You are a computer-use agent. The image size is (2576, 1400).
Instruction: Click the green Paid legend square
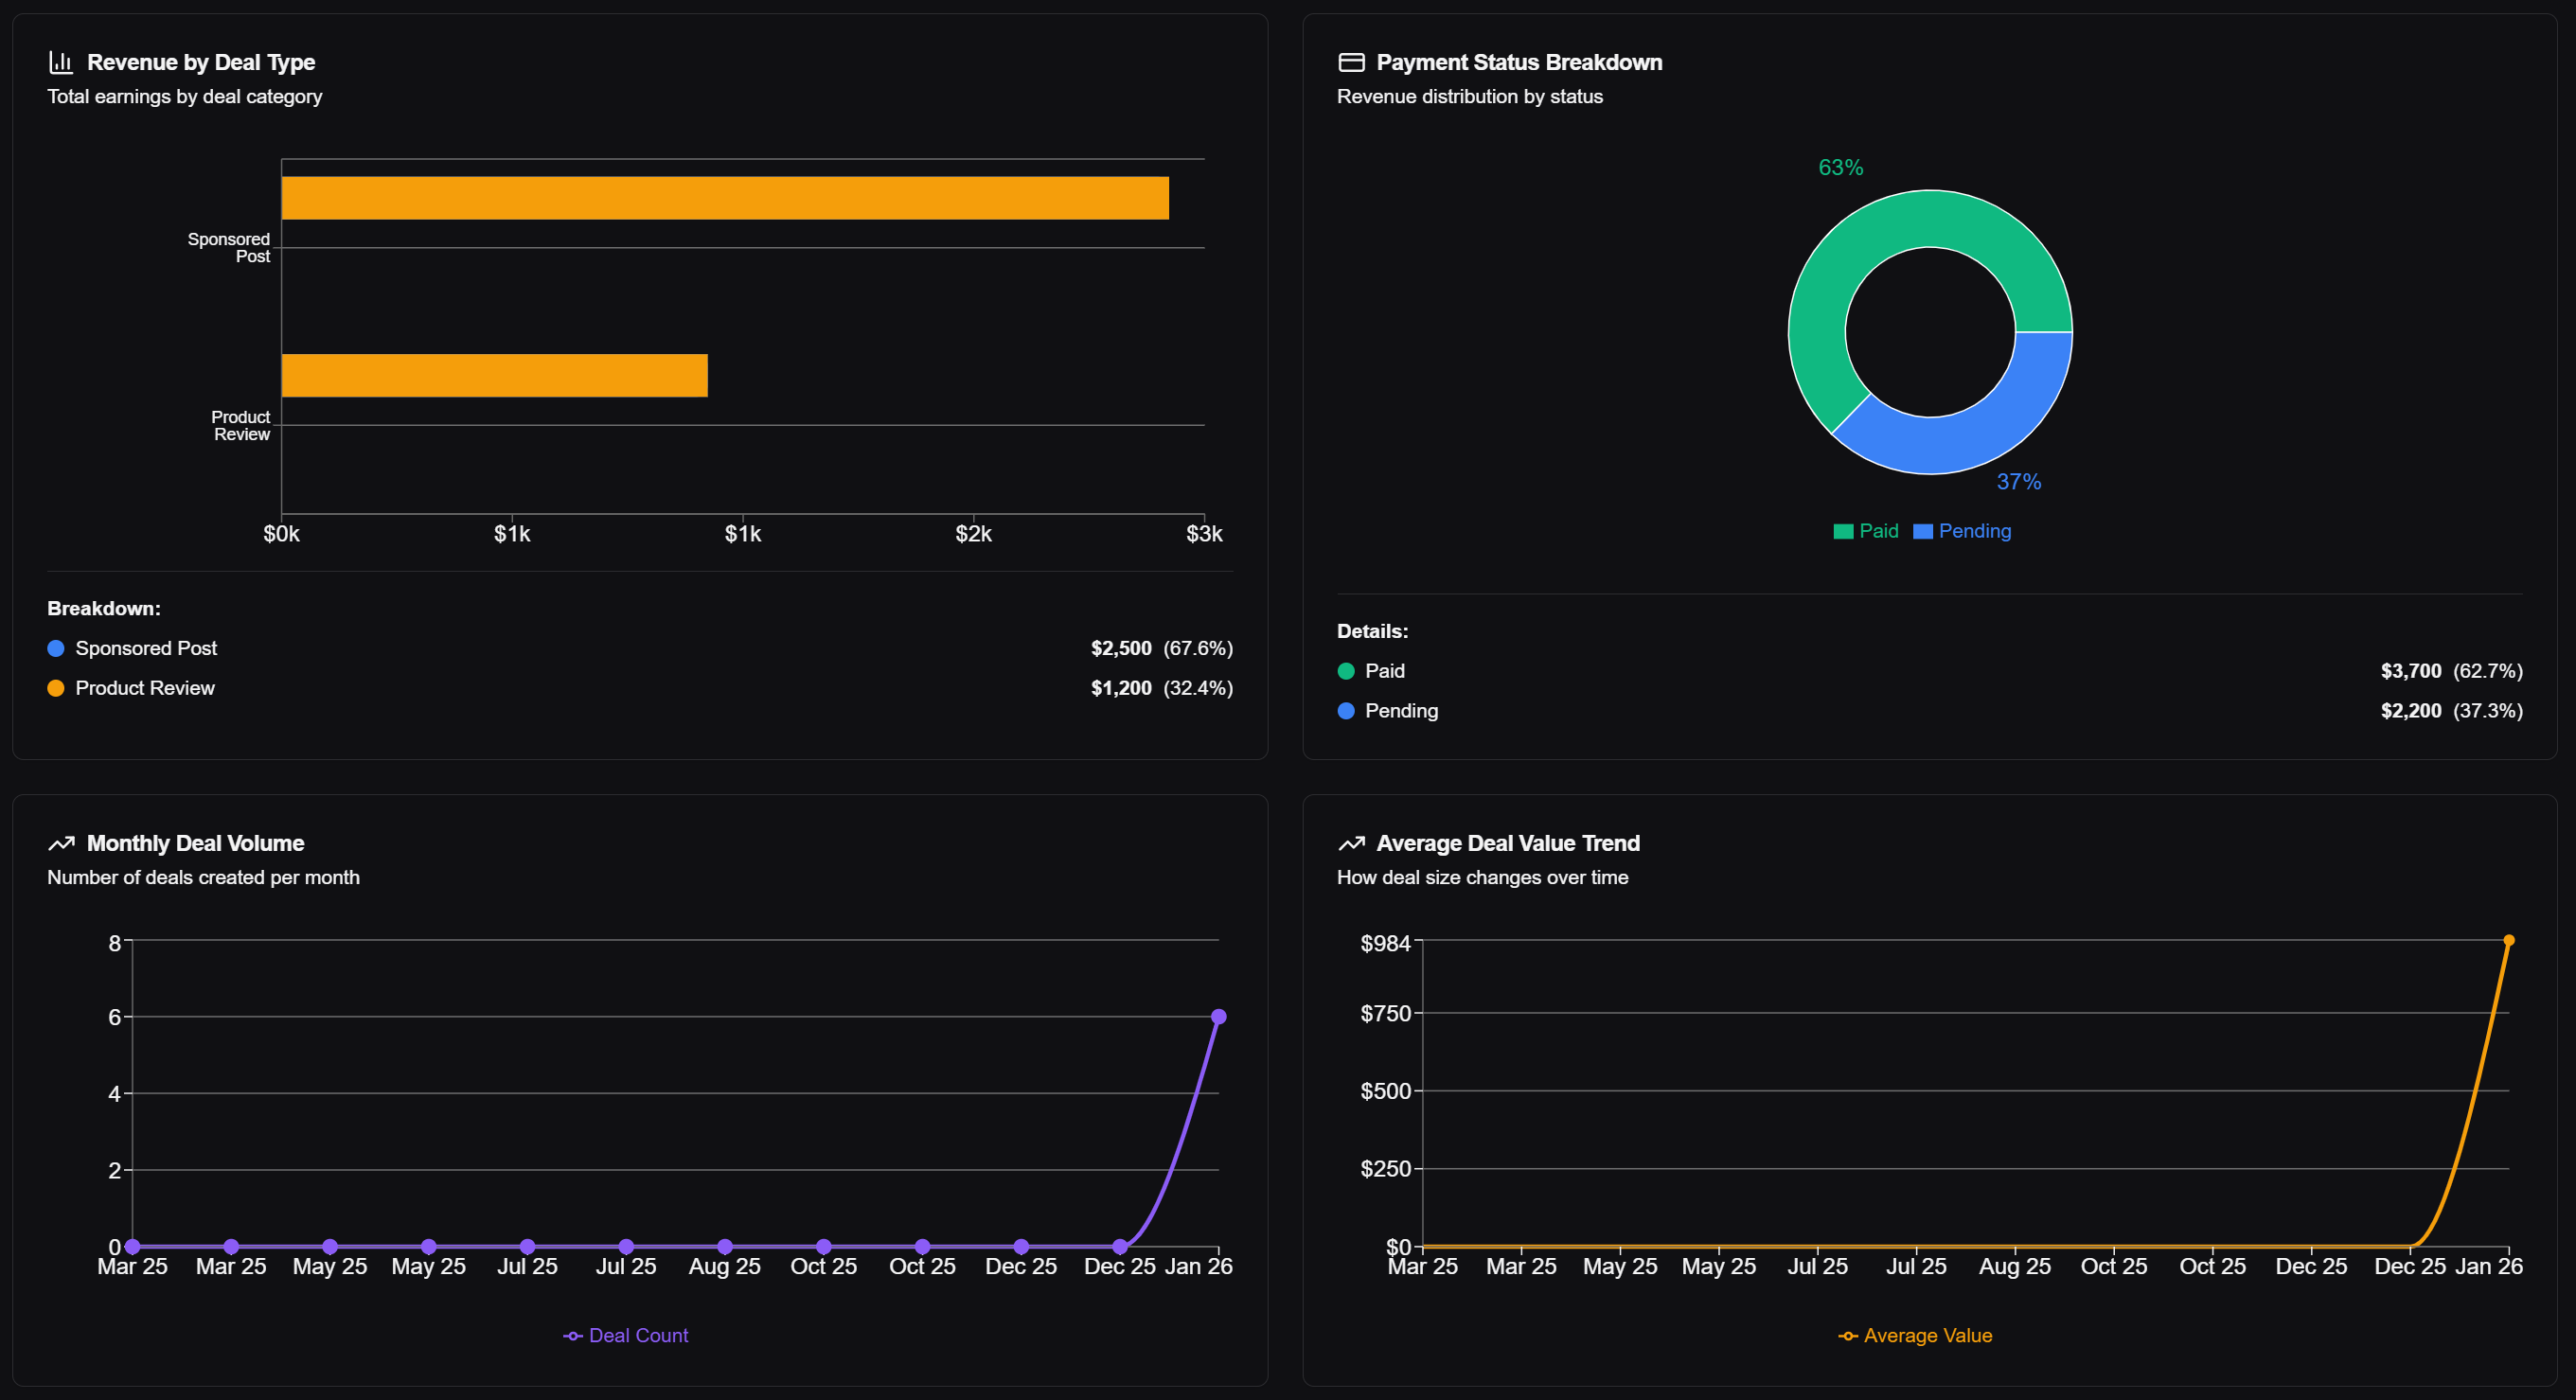tap(1842, 532)
